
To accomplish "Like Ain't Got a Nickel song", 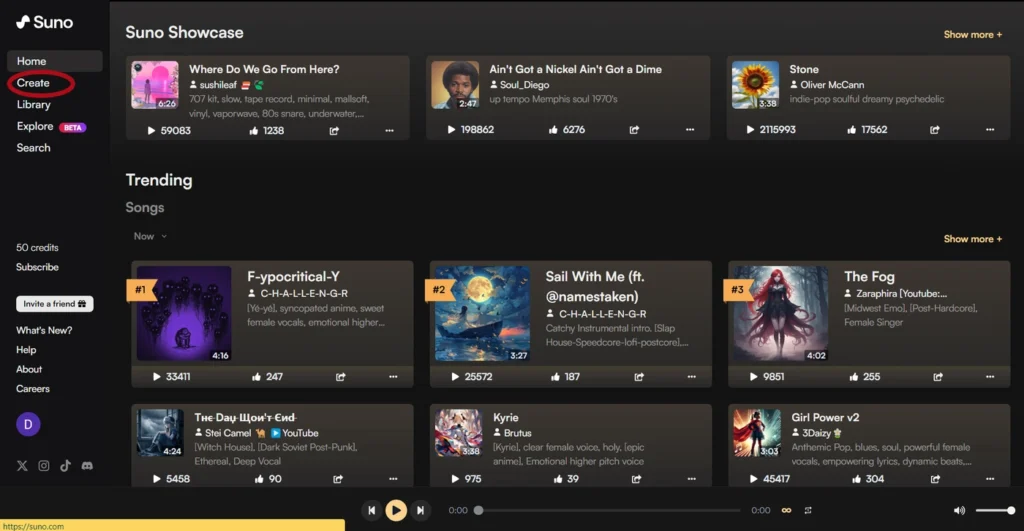I will (x=554, y=130).
